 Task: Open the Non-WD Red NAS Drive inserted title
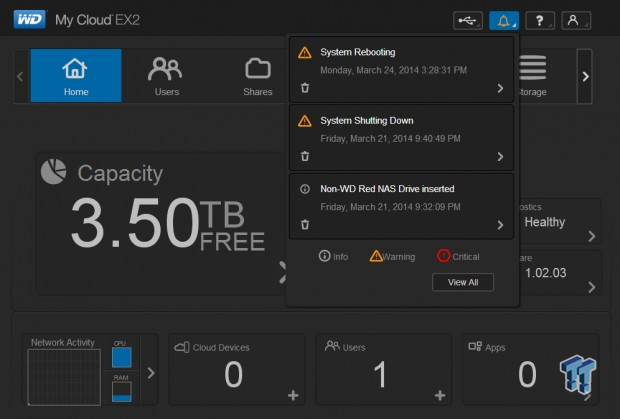387,189
